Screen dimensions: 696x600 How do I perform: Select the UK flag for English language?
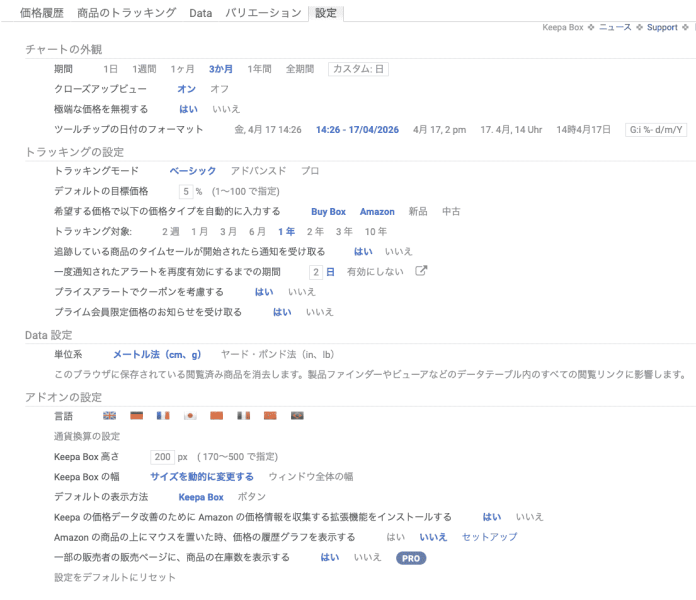(x=110, y=415)
